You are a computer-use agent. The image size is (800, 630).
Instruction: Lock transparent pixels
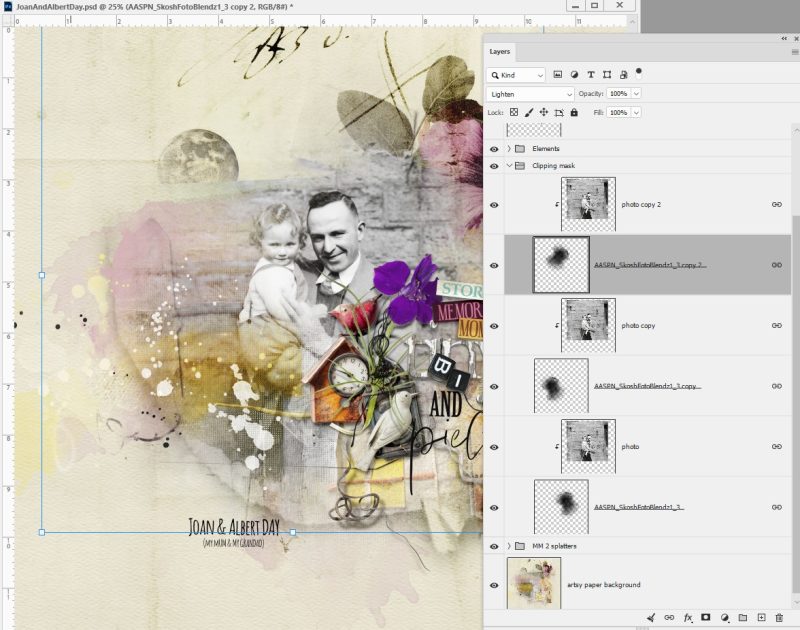(x=514, y=112)
